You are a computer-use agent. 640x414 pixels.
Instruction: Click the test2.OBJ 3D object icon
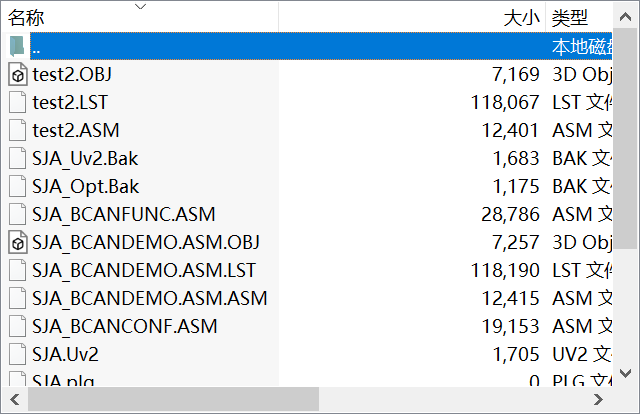pyautogui.click(x=18, y=74)
